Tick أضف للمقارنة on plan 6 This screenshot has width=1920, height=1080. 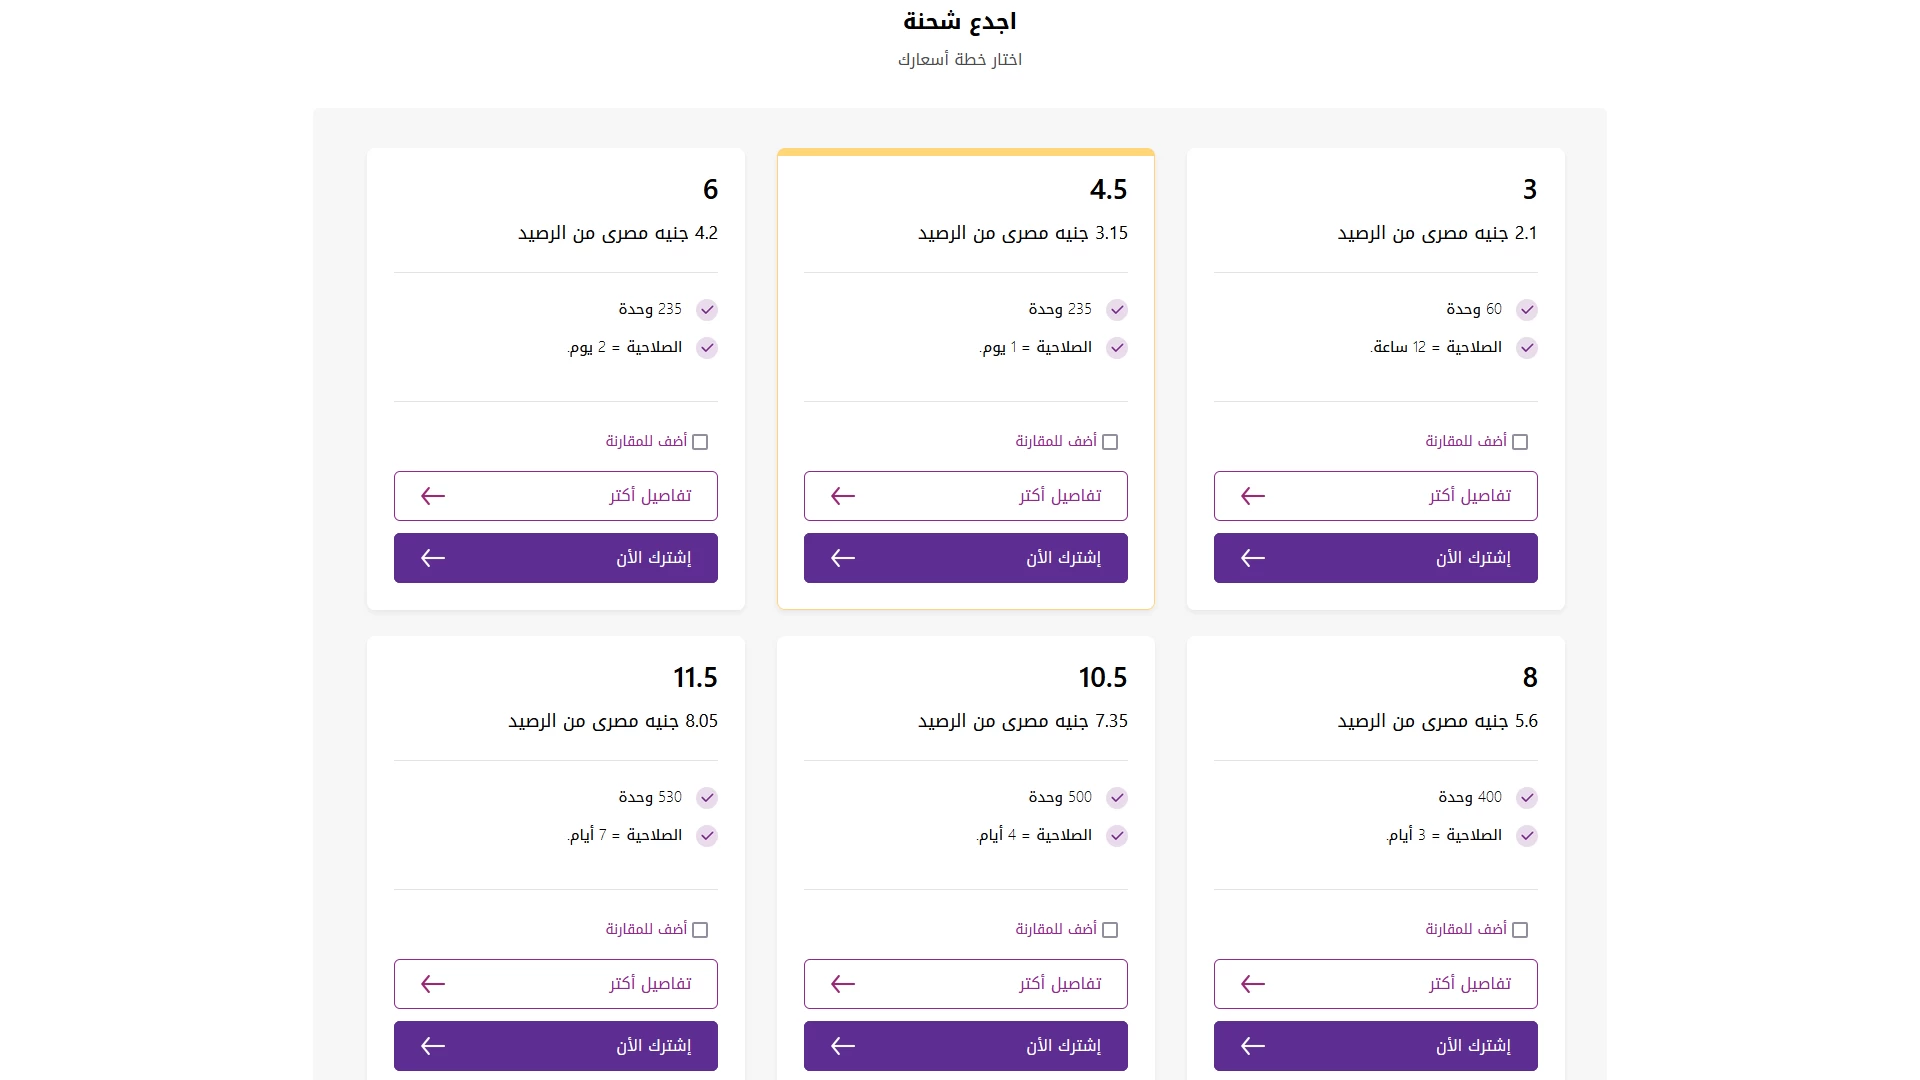tap(700, 442)
